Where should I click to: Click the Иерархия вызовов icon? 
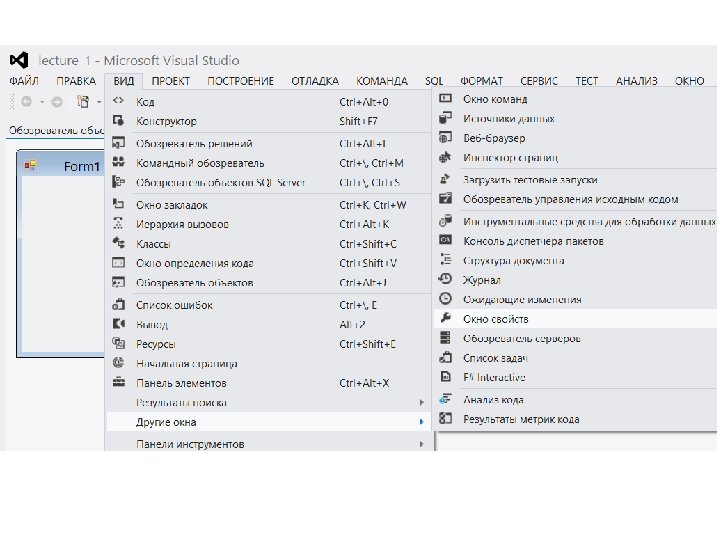pos(118,224)
